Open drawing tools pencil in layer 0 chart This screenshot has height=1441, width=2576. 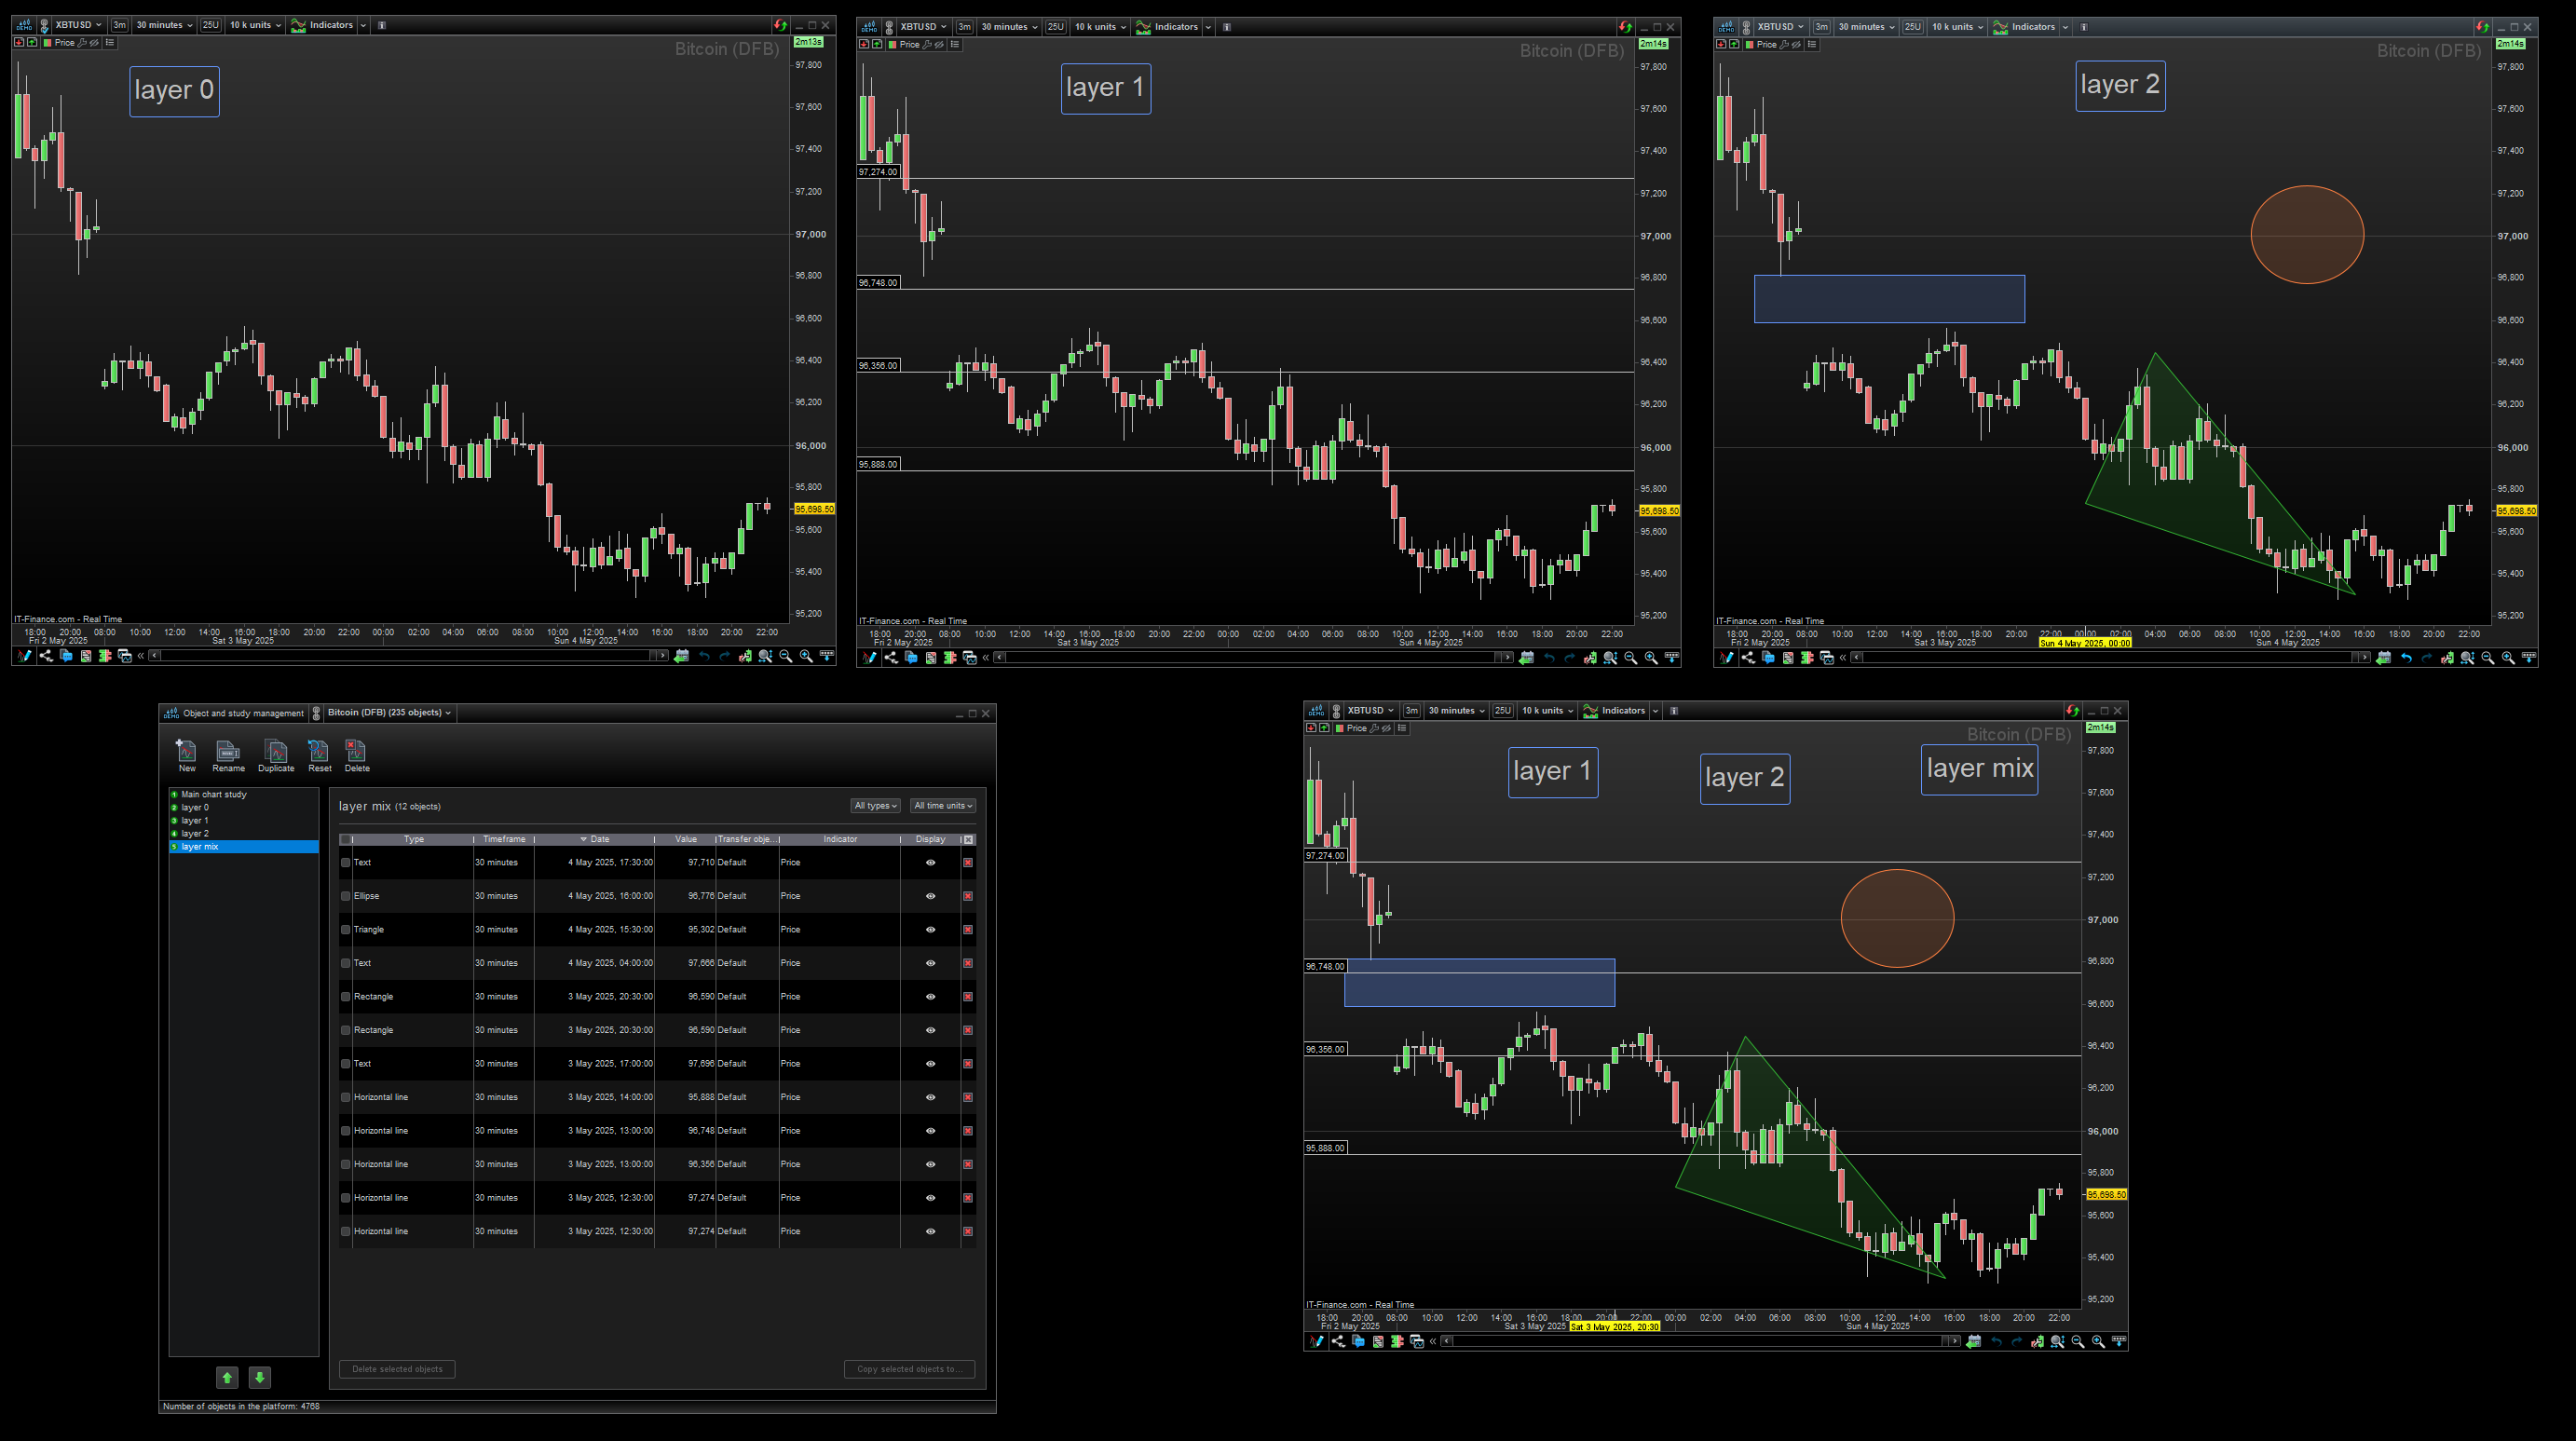click(24, 656)
